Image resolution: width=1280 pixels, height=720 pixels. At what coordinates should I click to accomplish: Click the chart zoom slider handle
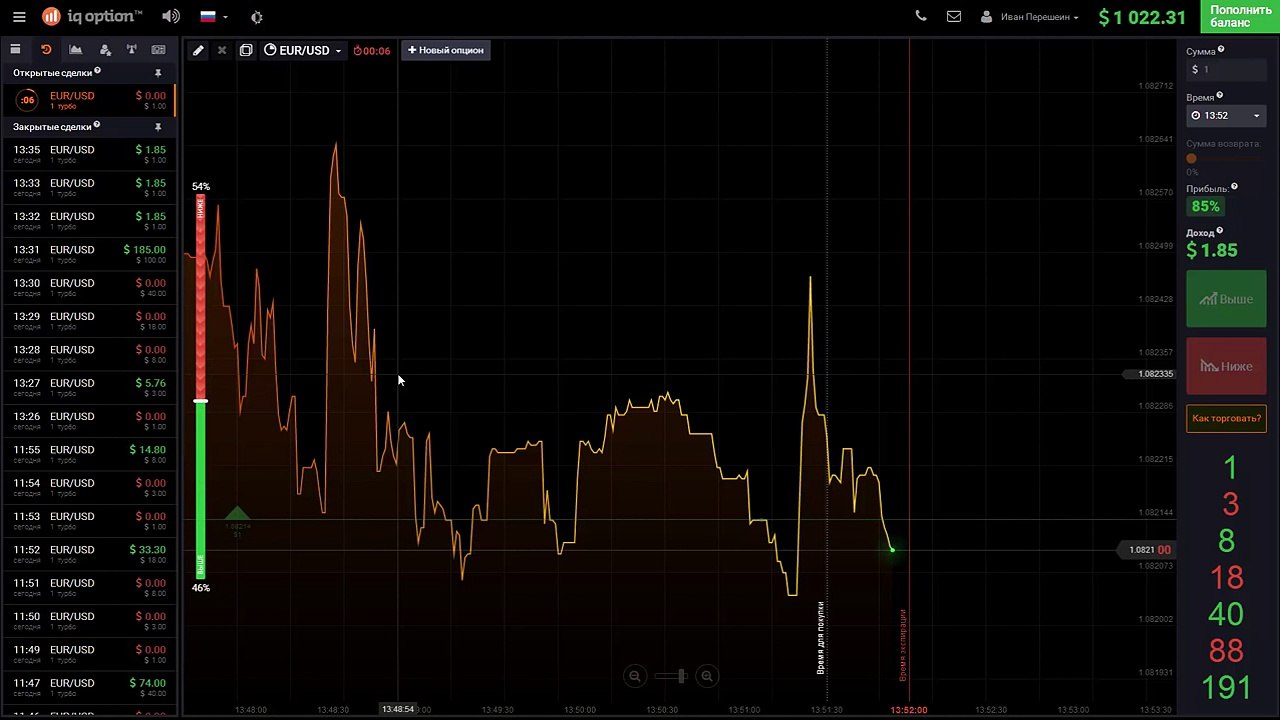(682, 676)
